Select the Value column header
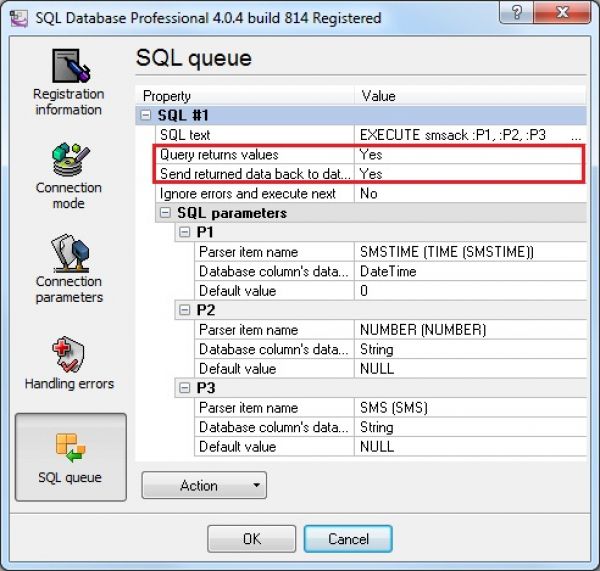The width and height of the screenshot is (600, 571). [470, 96]
